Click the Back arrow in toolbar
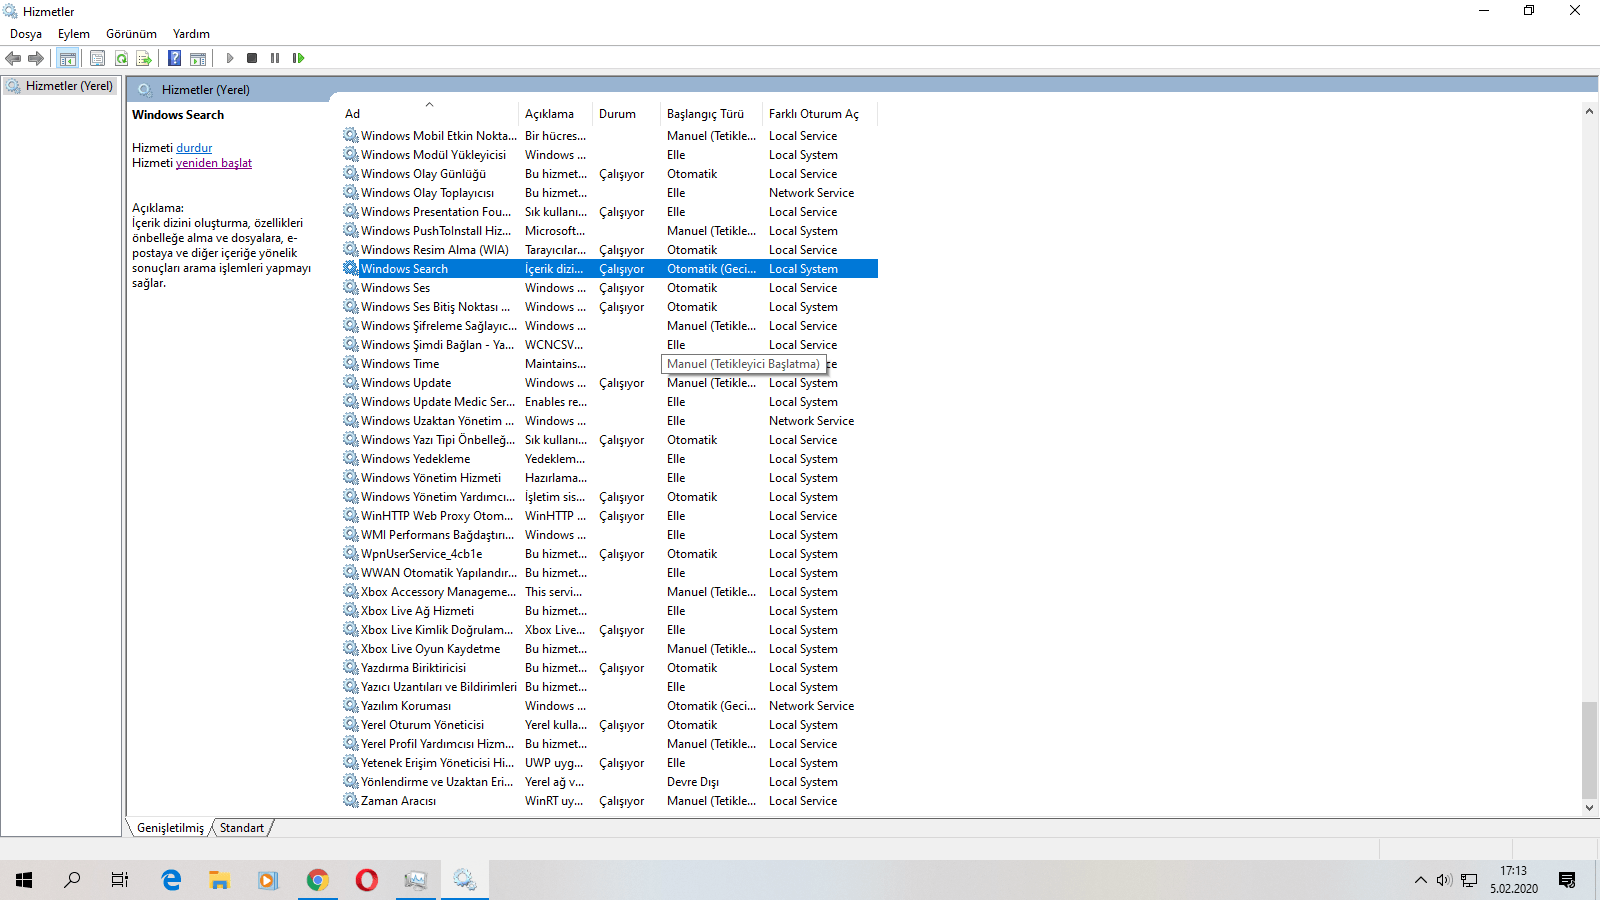 point(13,58)
